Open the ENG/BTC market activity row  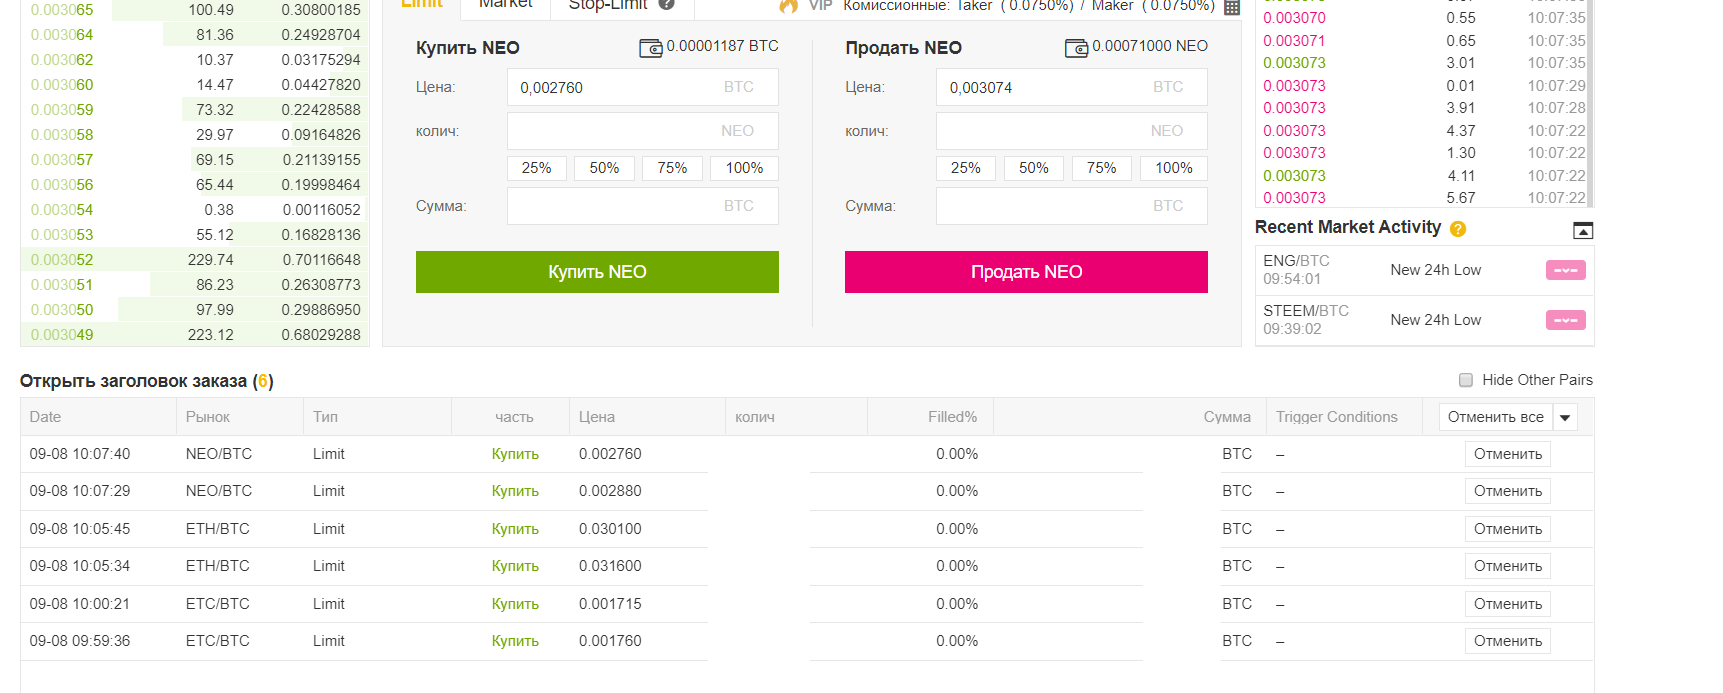coord(1424,270)
